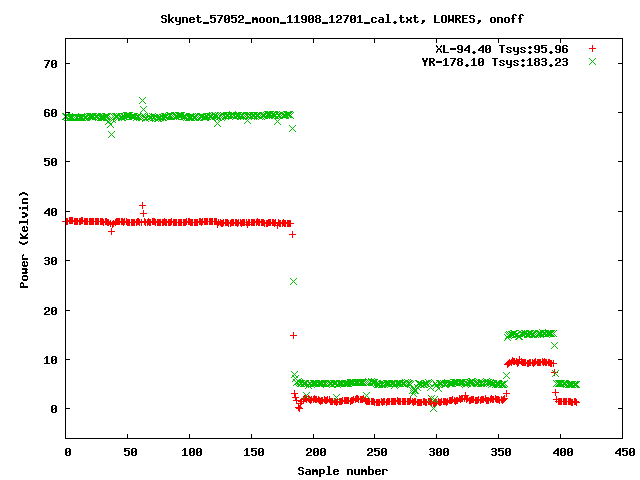Click the Sample number axis label
This screenshot has width=640, height=480.
coord(342,471)
